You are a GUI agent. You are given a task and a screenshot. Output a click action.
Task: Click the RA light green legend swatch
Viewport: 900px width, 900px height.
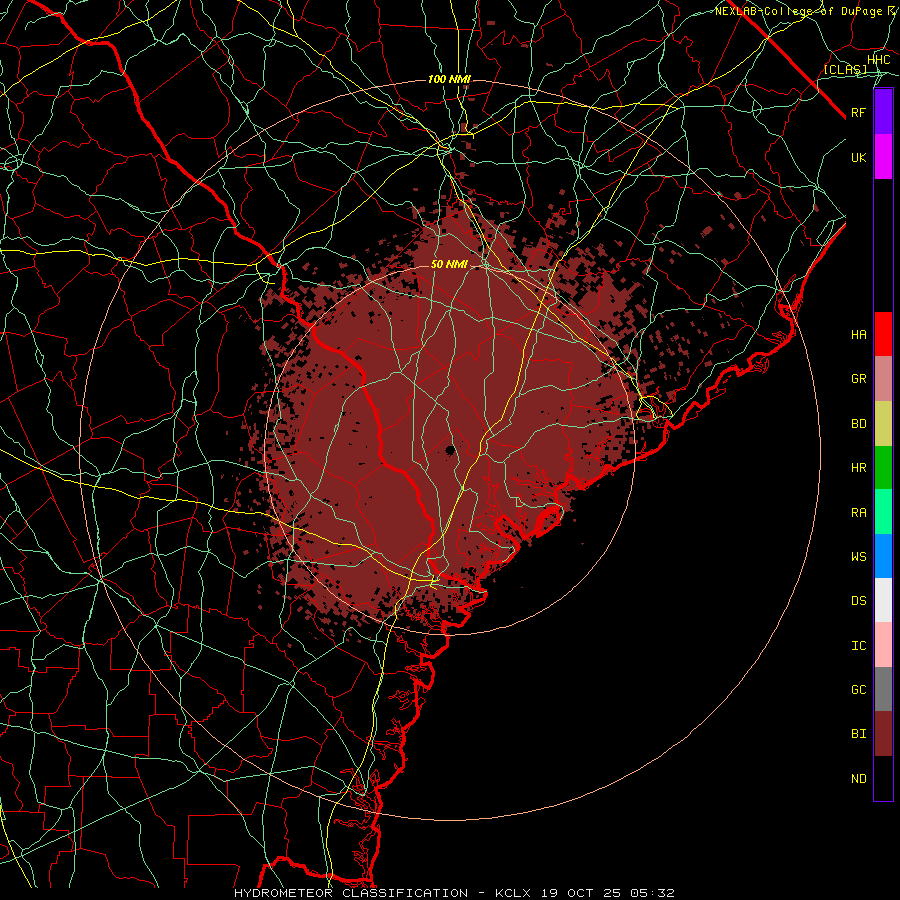pos(883,512)
